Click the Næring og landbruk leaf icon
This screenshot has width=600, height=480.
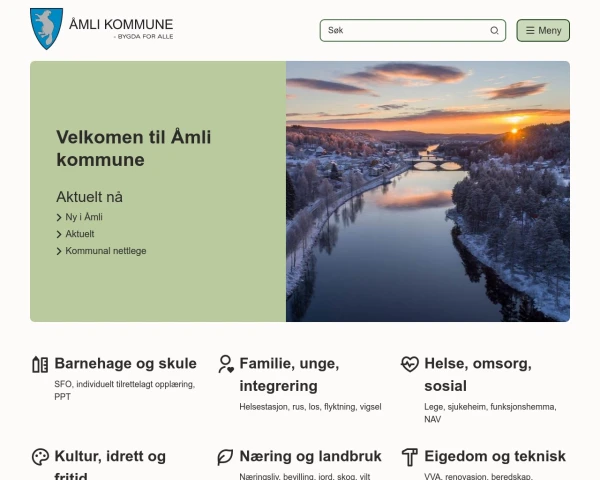225,457
